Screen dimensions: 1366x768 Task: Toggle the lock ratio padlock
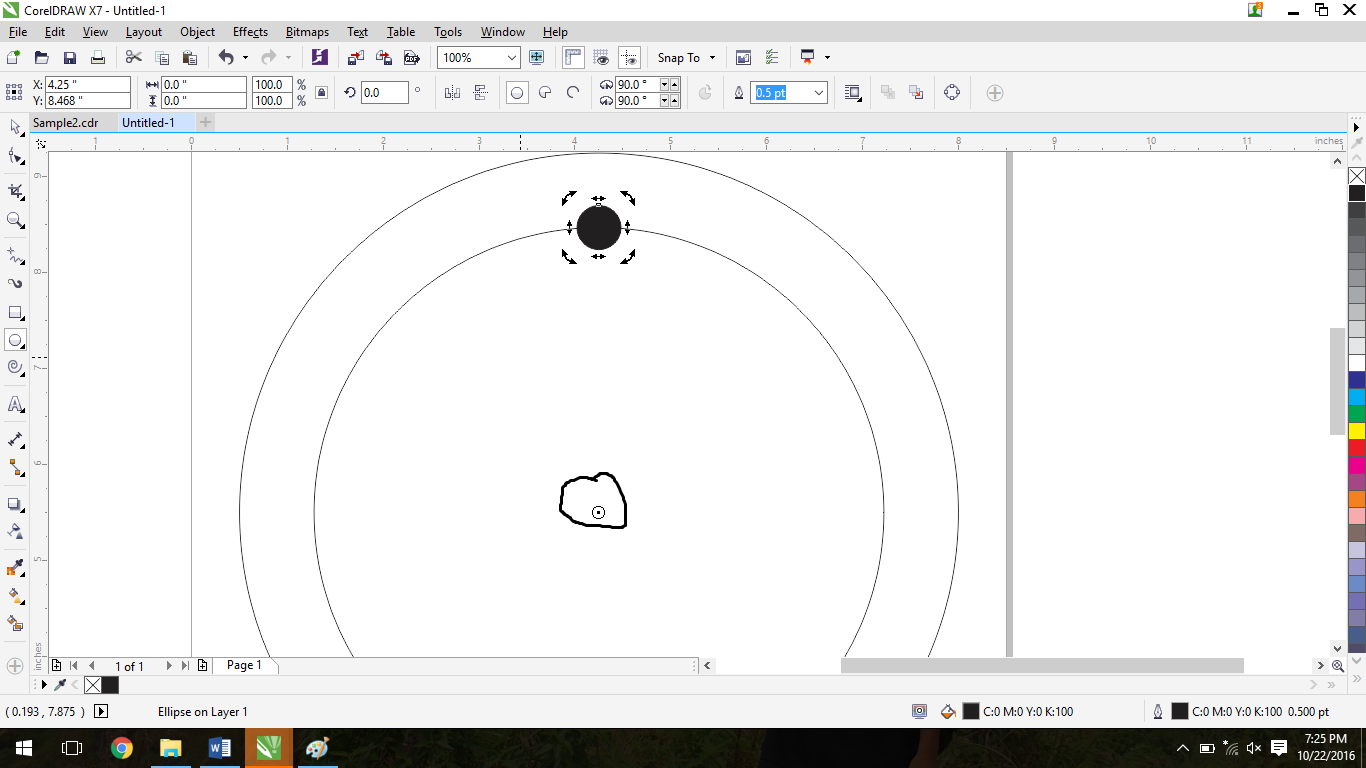[x=321, y=93]
